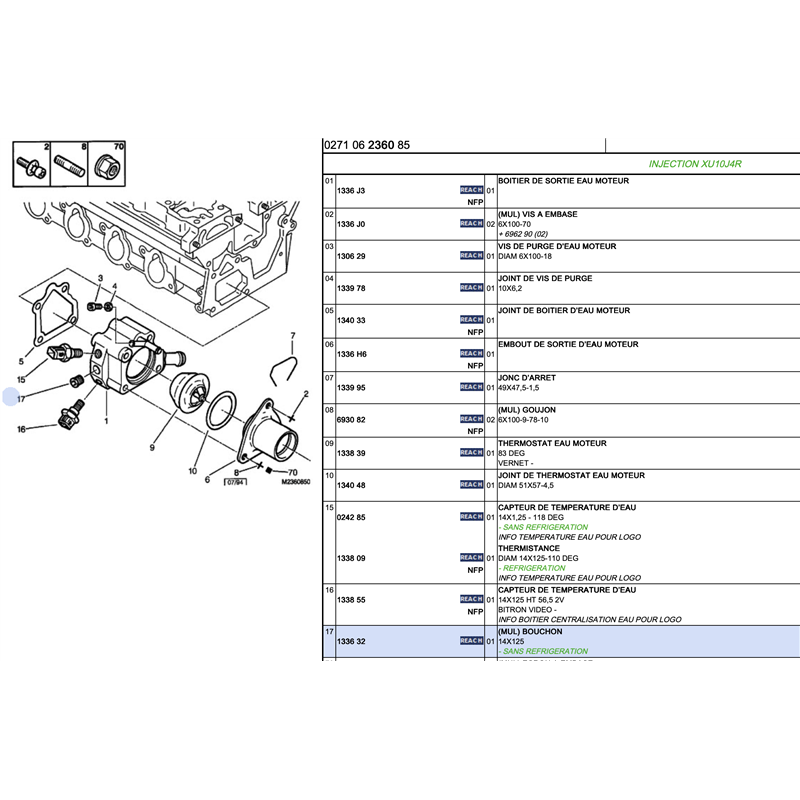Click part number 1340 48
Image resolution: width=800 pixels, height=800 pixels.
[x=351, y=485]
